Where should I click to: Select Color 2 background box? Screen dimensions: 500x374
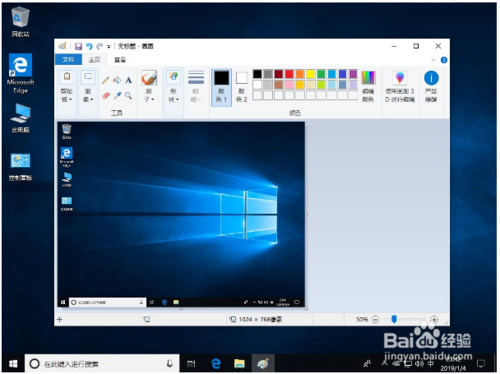click(x=242, y=87)
